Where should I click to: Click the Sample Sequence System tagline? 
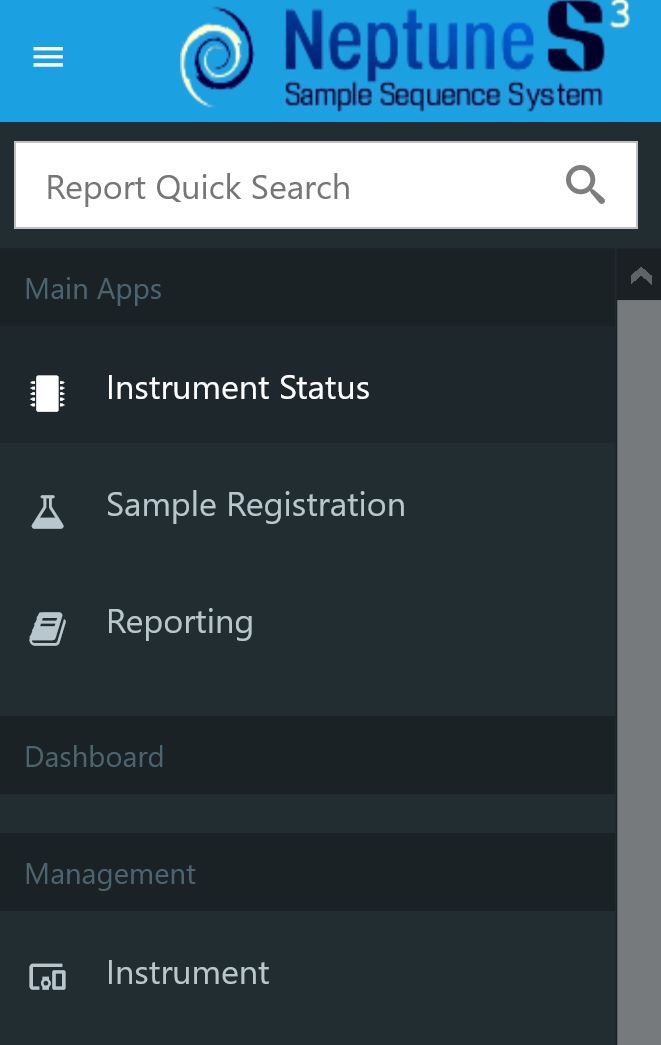[443, 96]
